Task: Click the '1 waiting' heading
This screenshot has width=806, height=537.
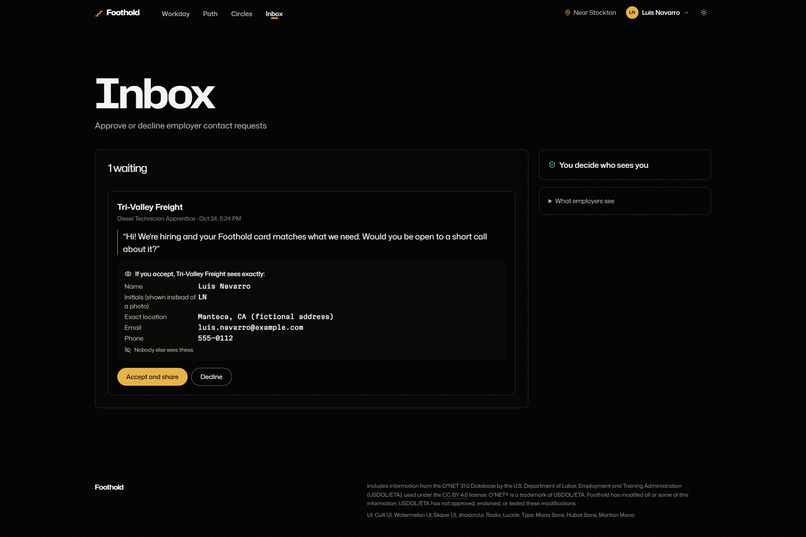Action: [127, 169]
